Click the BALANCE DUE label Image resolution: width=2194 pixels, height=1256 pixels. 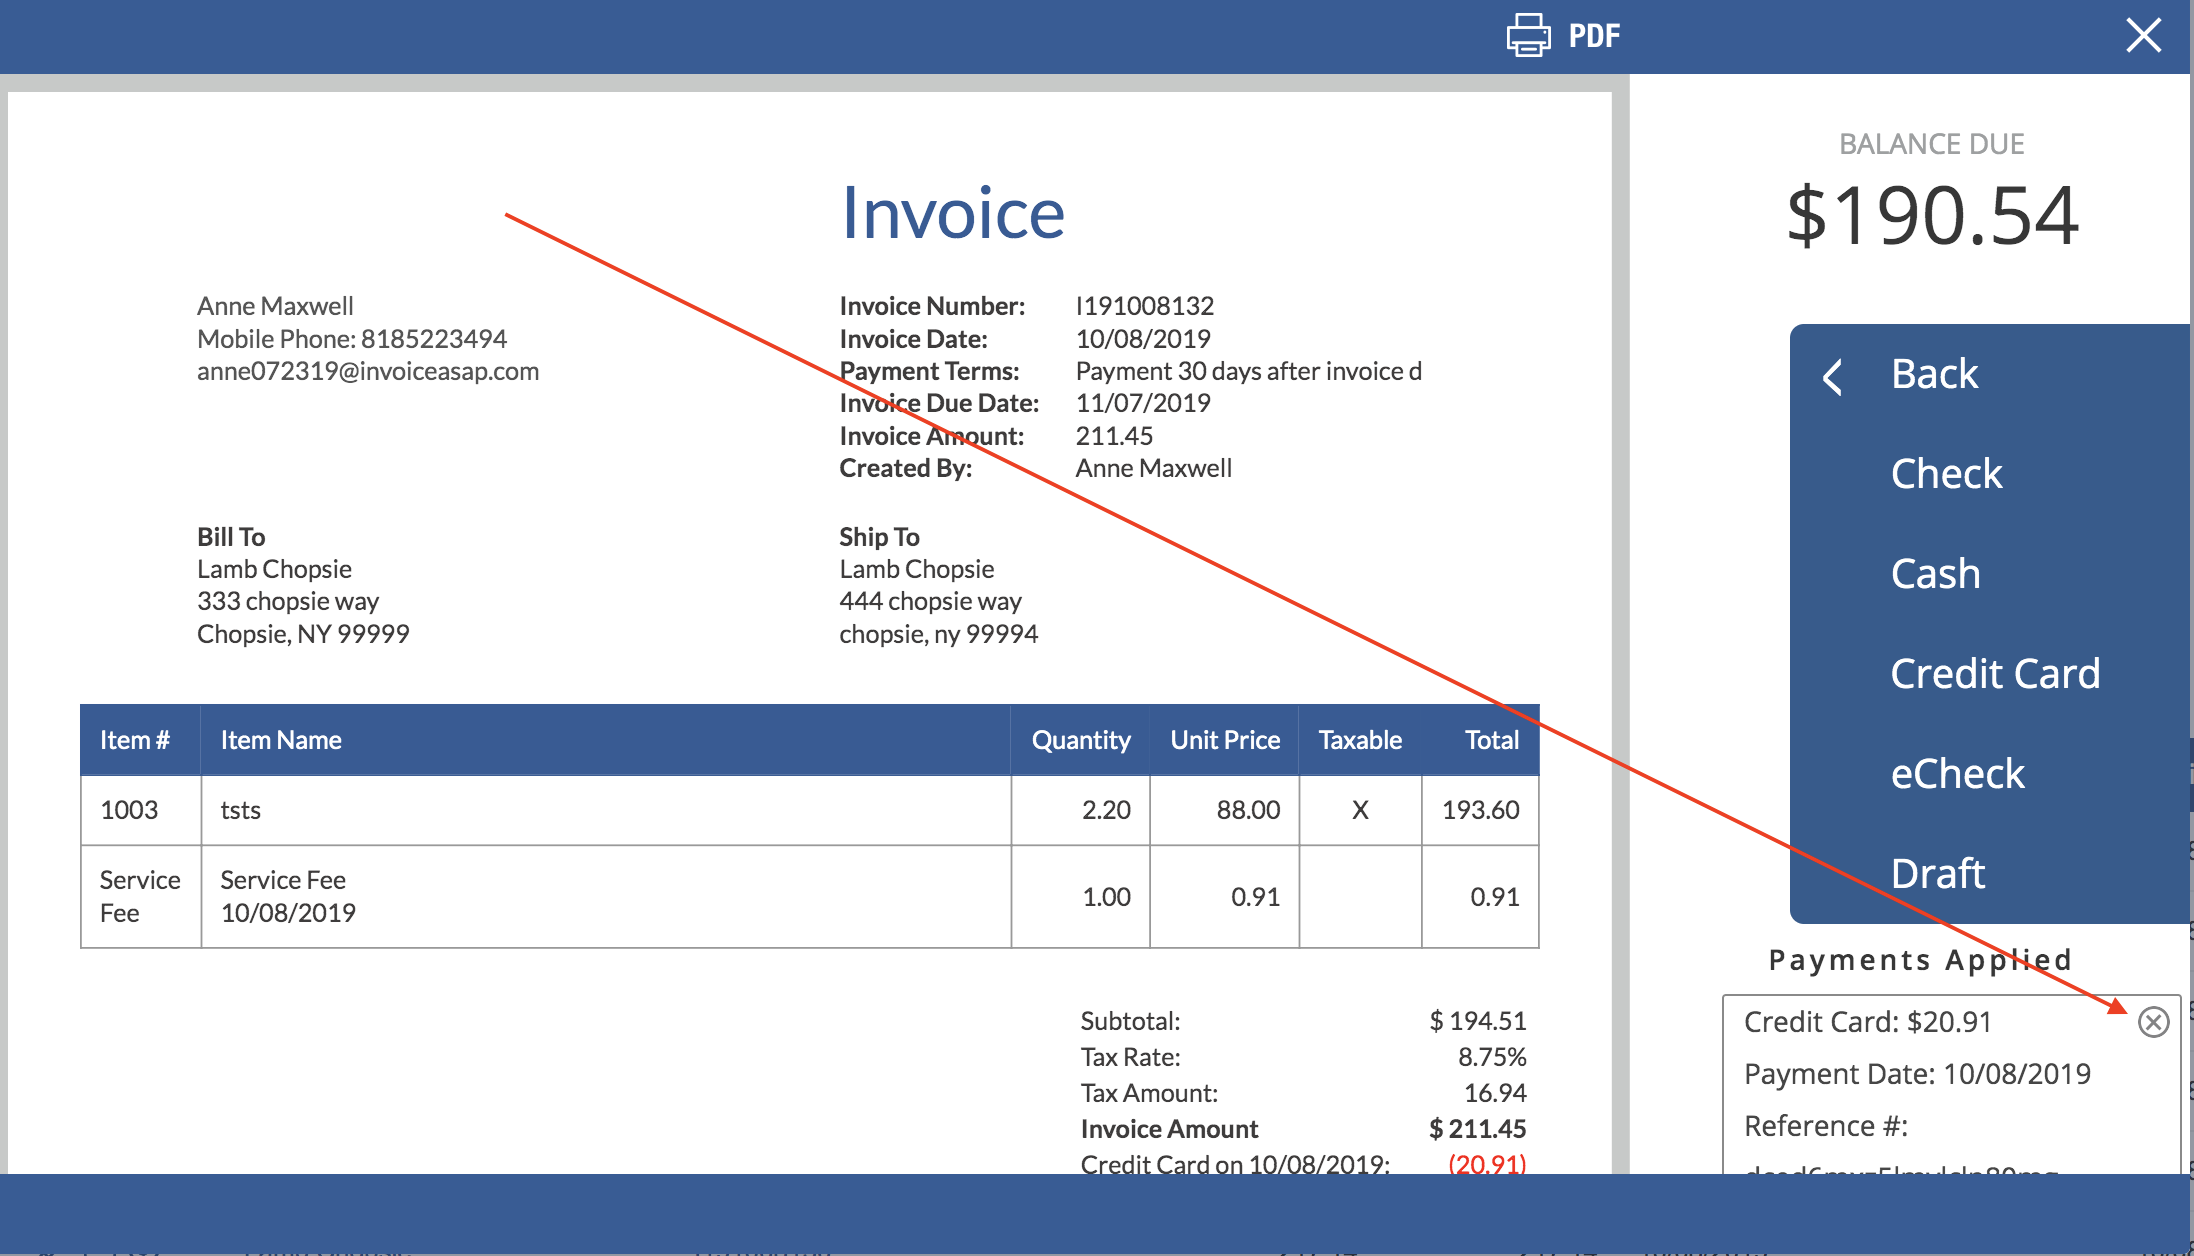point(1932,144)
